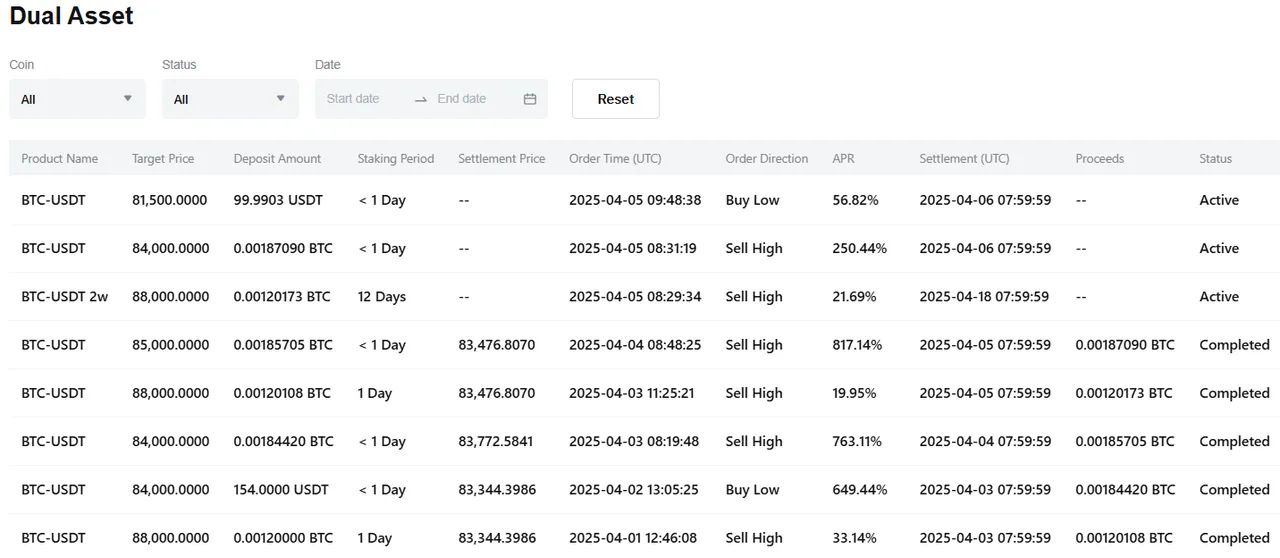The width and height of the screenshot is (1280, 558).
Task: Click settlement date 2025-04-04 07:59:59
Action: point(985,441)
